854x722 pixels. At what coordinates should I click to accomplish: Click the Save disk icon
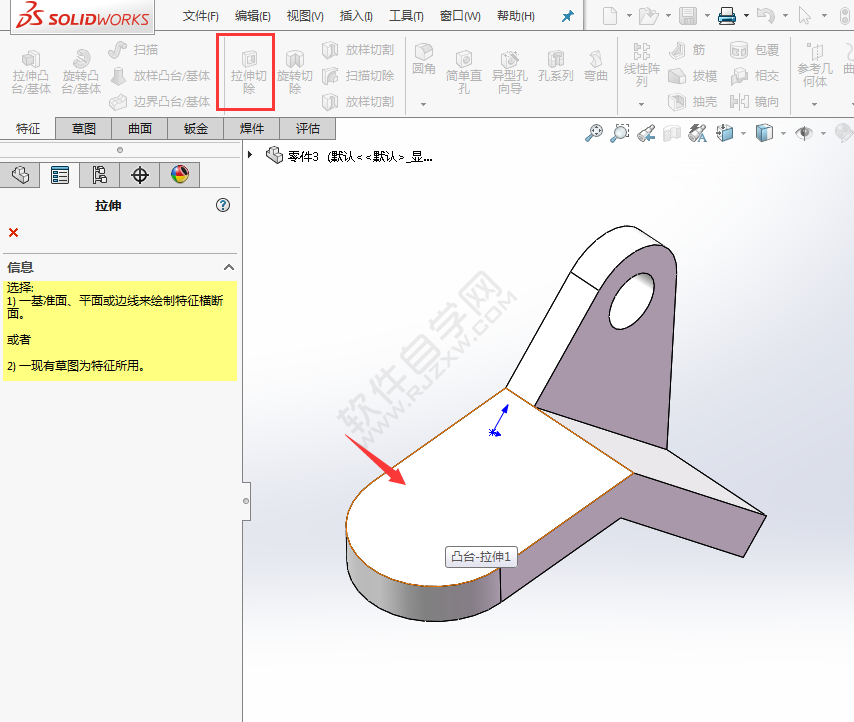[688, 16]
